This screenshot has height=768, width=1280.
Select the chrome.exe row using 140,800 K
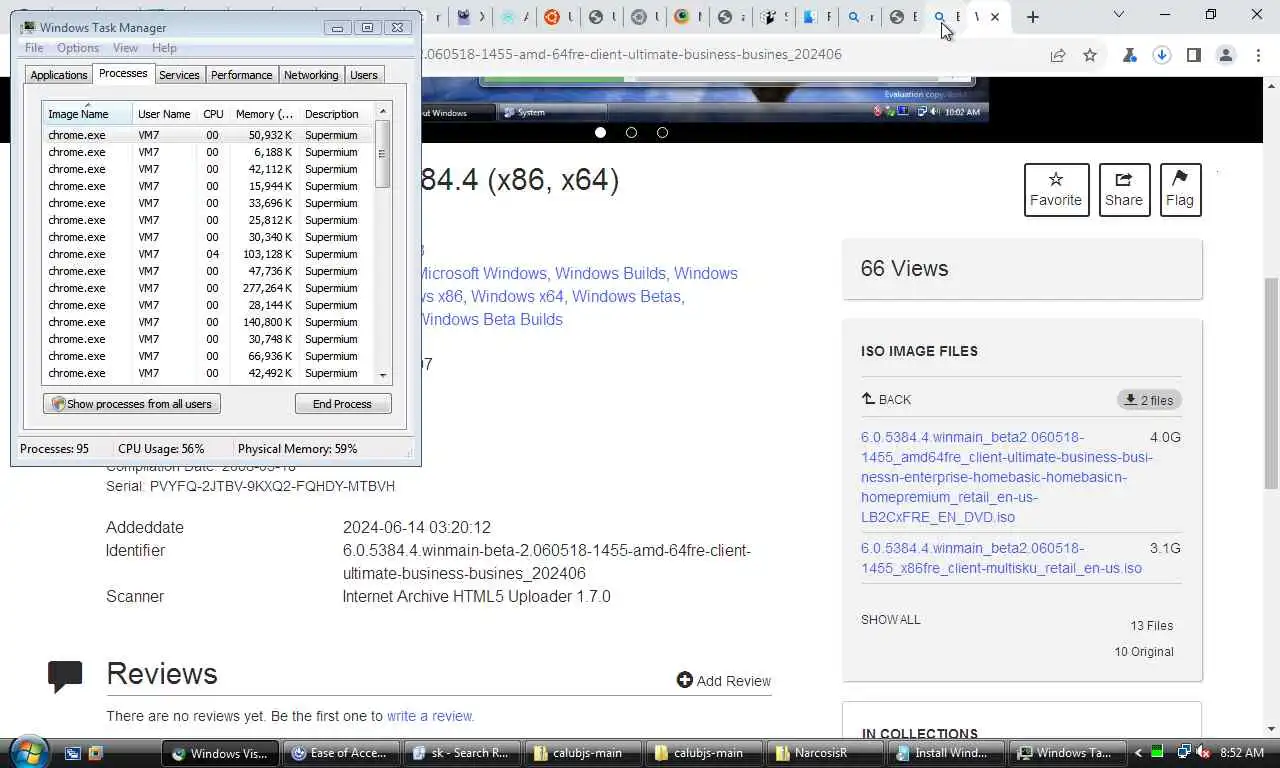[208, 322]
